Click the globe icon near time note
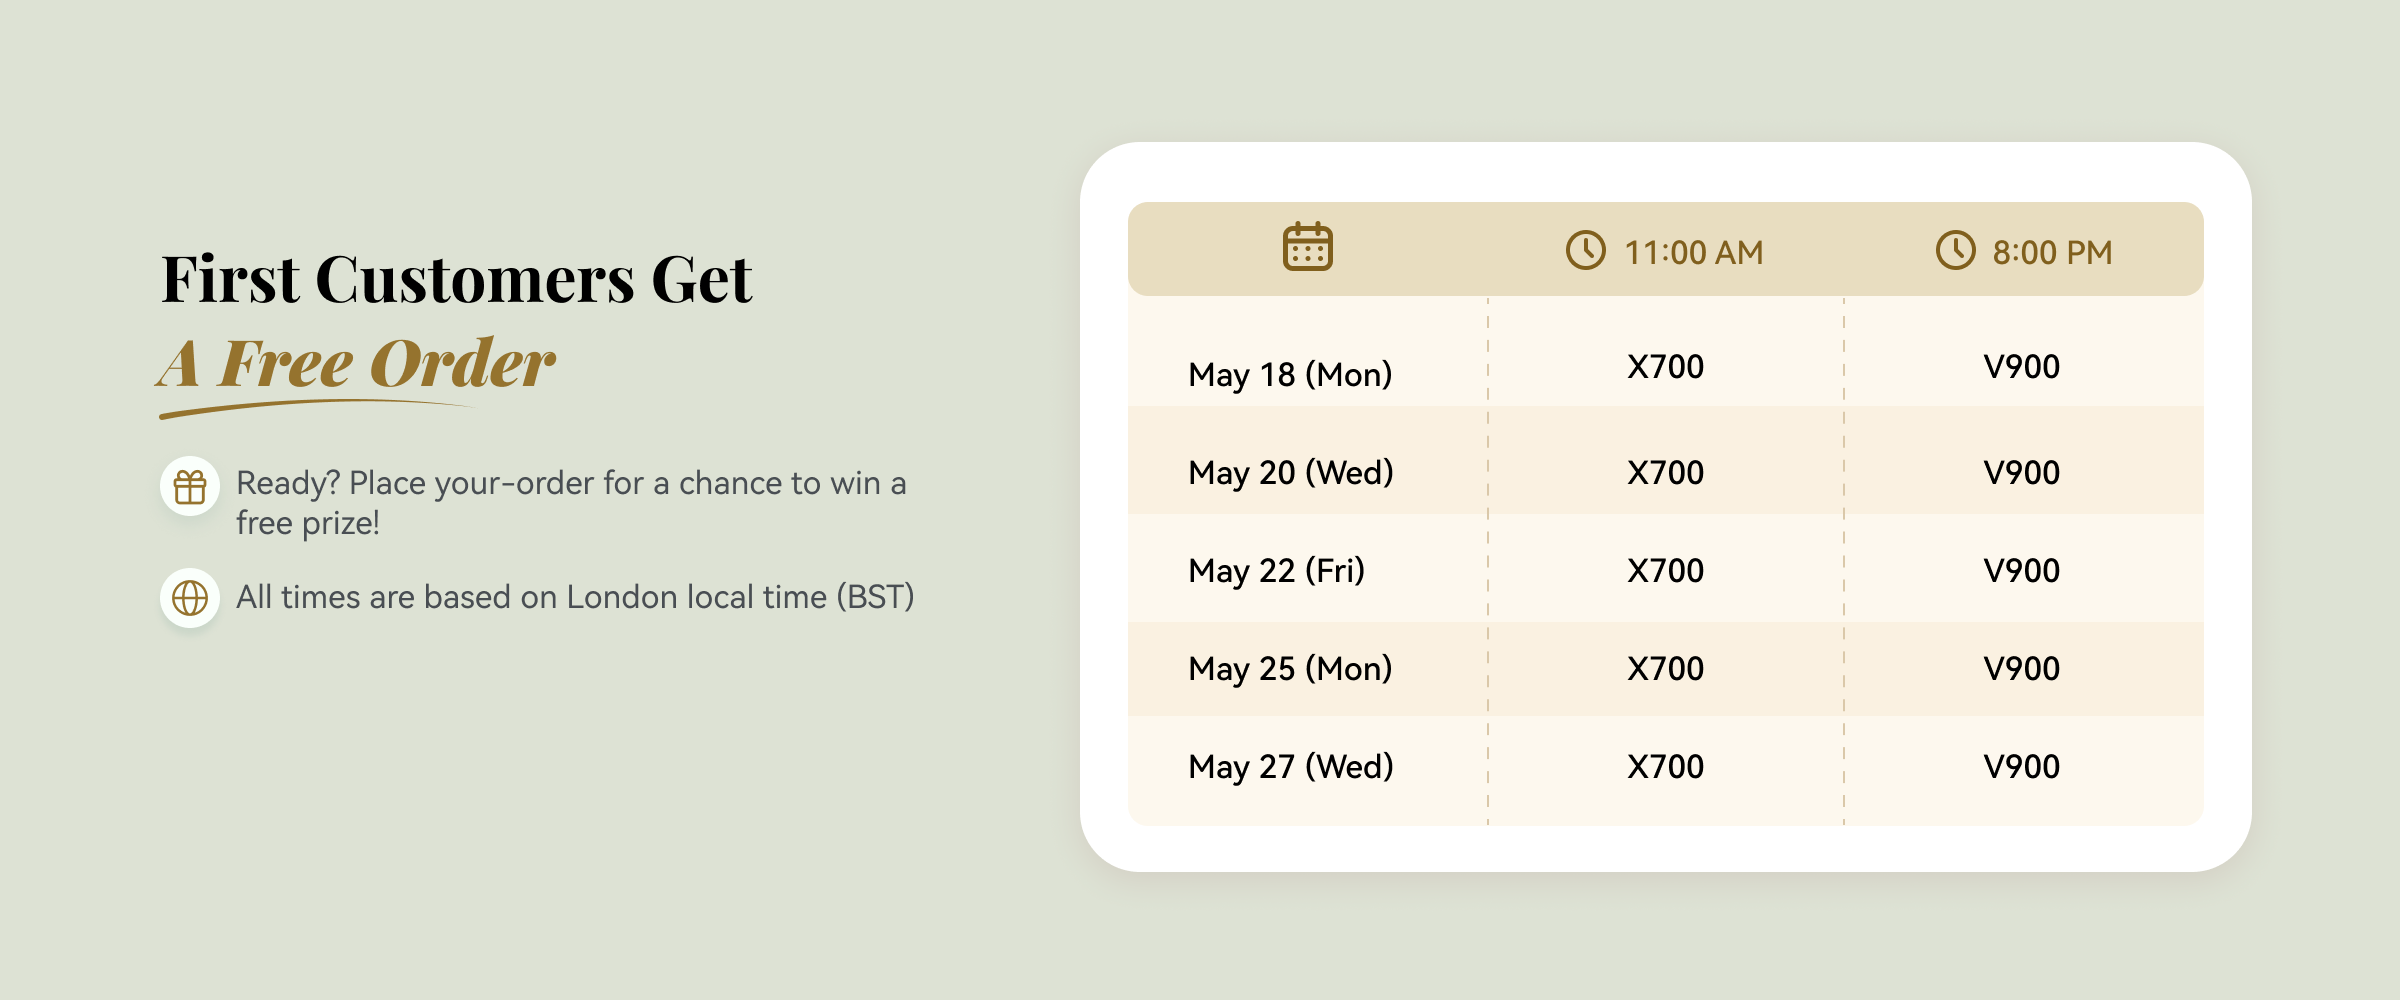2400x1000 pixels. tap(190, 598)
